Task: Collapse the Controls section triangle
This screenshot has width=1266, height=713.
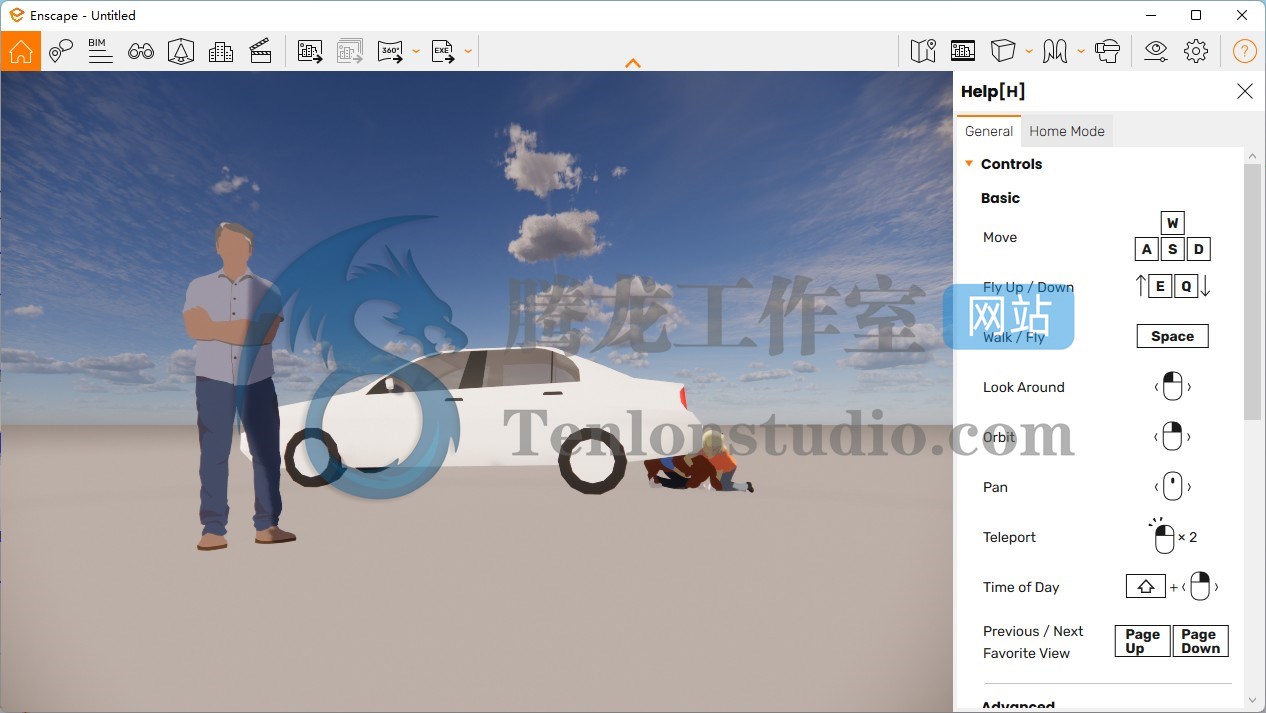Action: click(968, 164)
